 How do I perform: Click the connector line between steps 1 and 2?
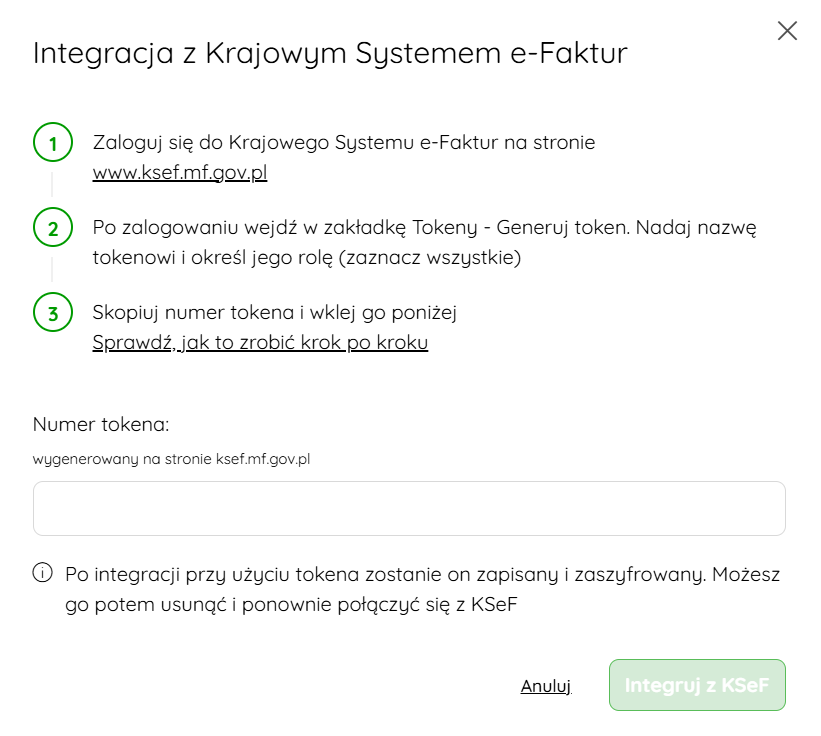53,184
